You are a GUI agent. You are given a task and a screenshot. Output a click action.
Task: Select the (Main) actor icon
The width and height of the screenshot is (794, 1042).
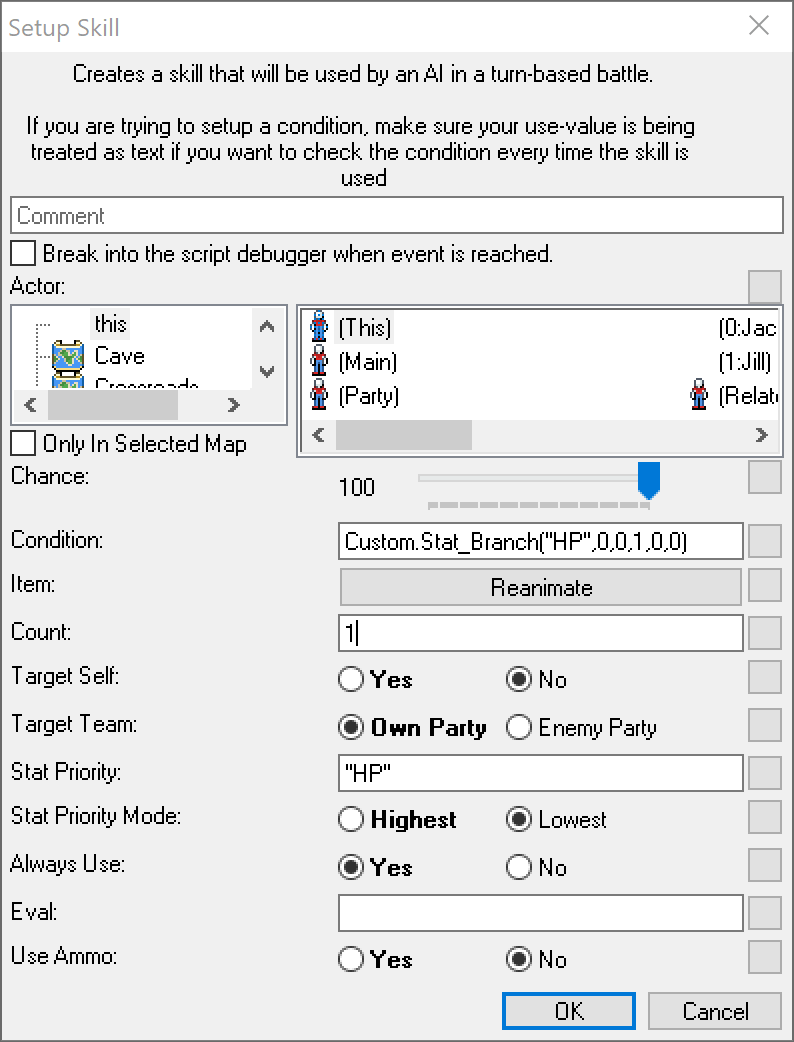click(x=320, y=361)
